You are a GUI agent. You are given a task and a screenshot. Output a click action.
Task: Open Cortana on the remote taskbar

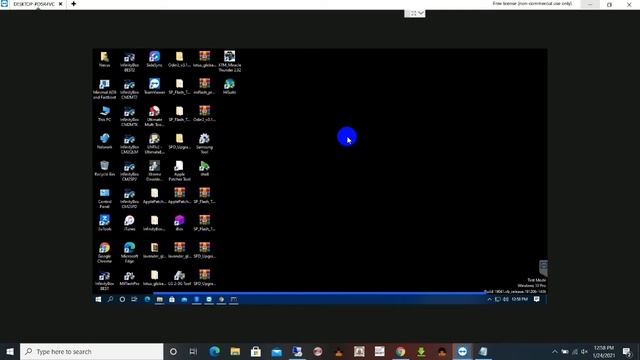tap(122, 299)
